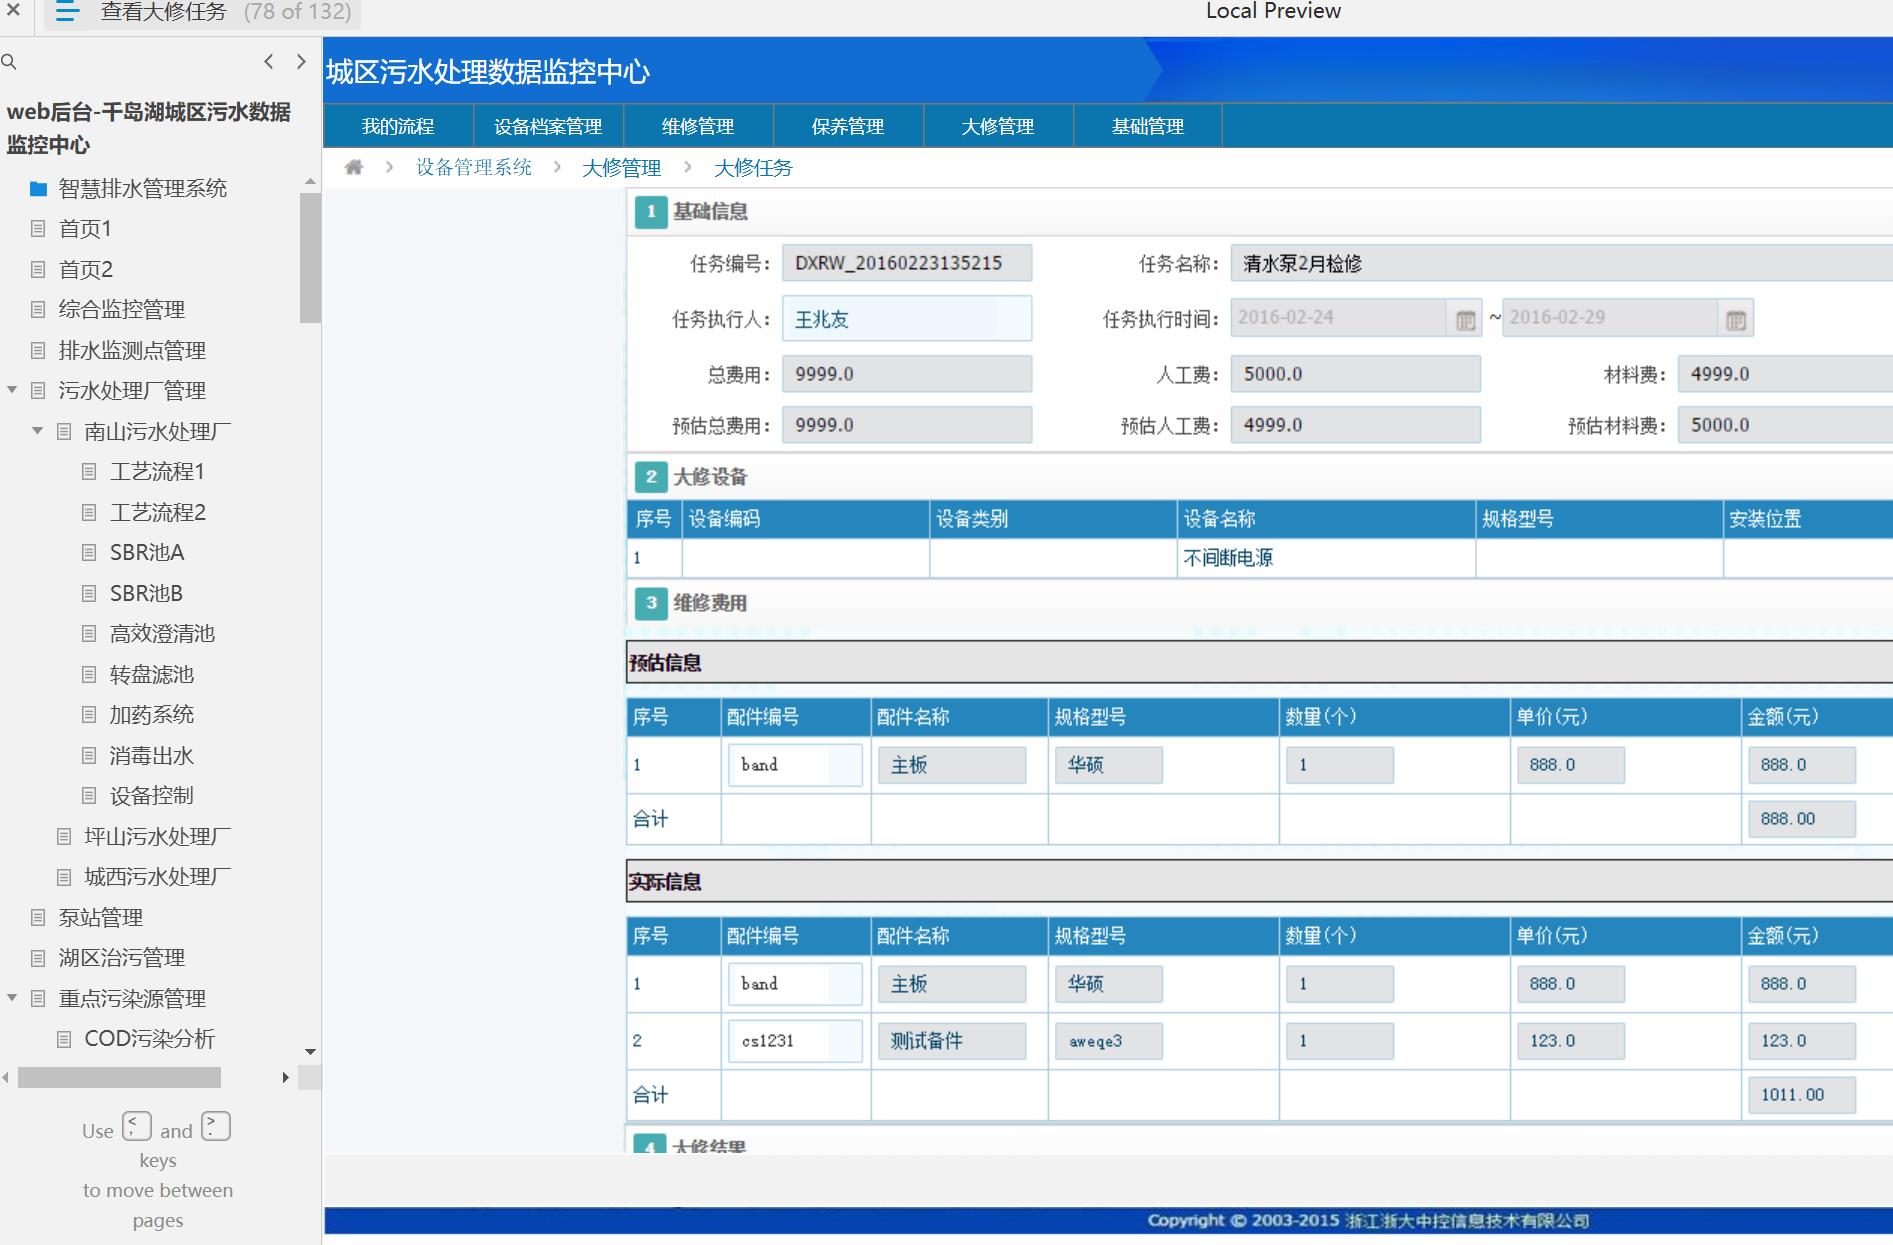Click page icon beside 泵站管理
This screenshot has width=1893, height=1245.
(38, 917)
